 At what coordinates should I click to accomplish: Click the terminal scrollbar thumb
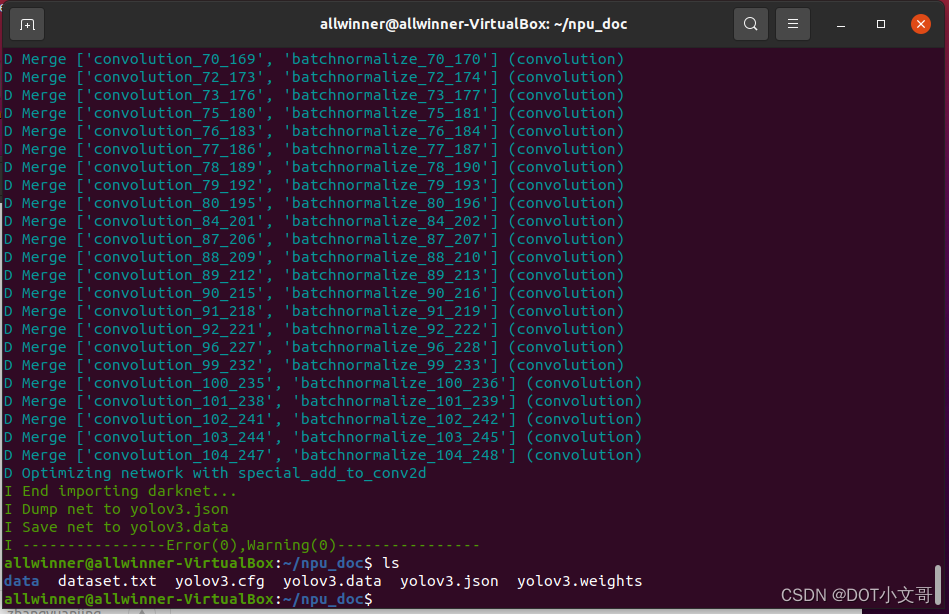pos(938,584)
